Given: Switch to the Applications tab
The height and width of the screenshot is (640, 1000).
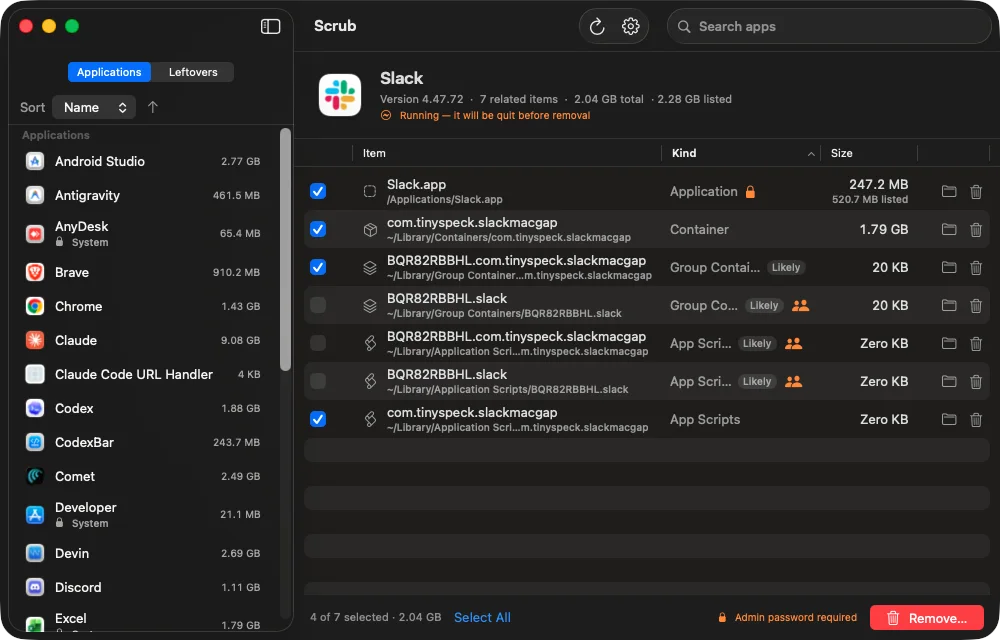Looking at the screenshot, I should coord(109,72).
